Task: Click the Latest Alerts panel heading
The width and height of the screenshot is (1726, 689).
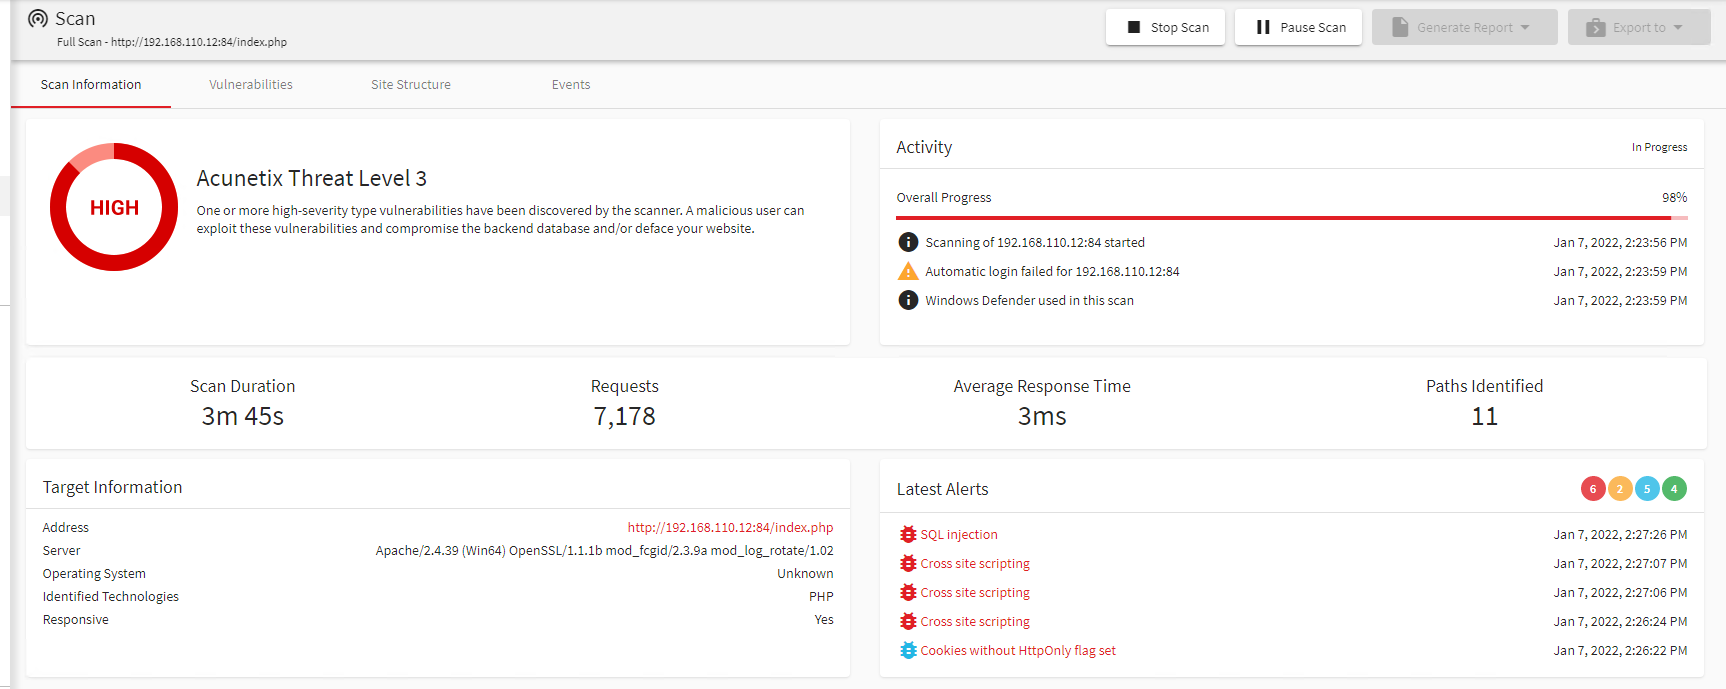Action: tap(942, 489)
